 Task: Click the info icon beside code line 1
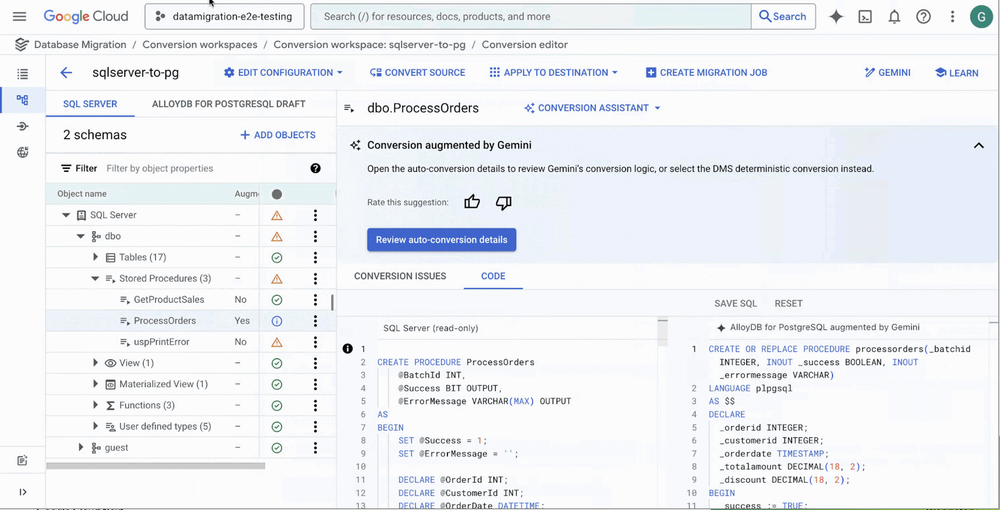pos(348,348)
